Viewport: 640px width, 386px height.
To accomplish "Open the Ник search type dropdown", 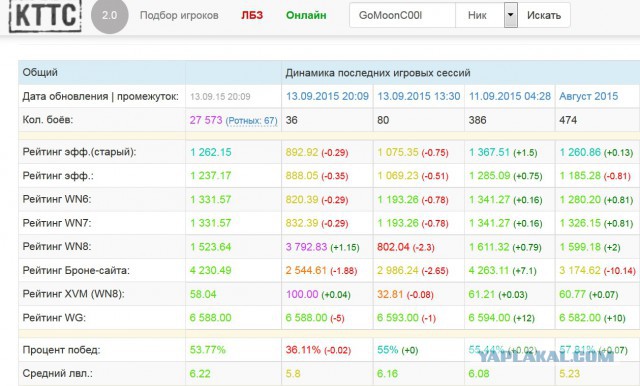I will [487, 16].
